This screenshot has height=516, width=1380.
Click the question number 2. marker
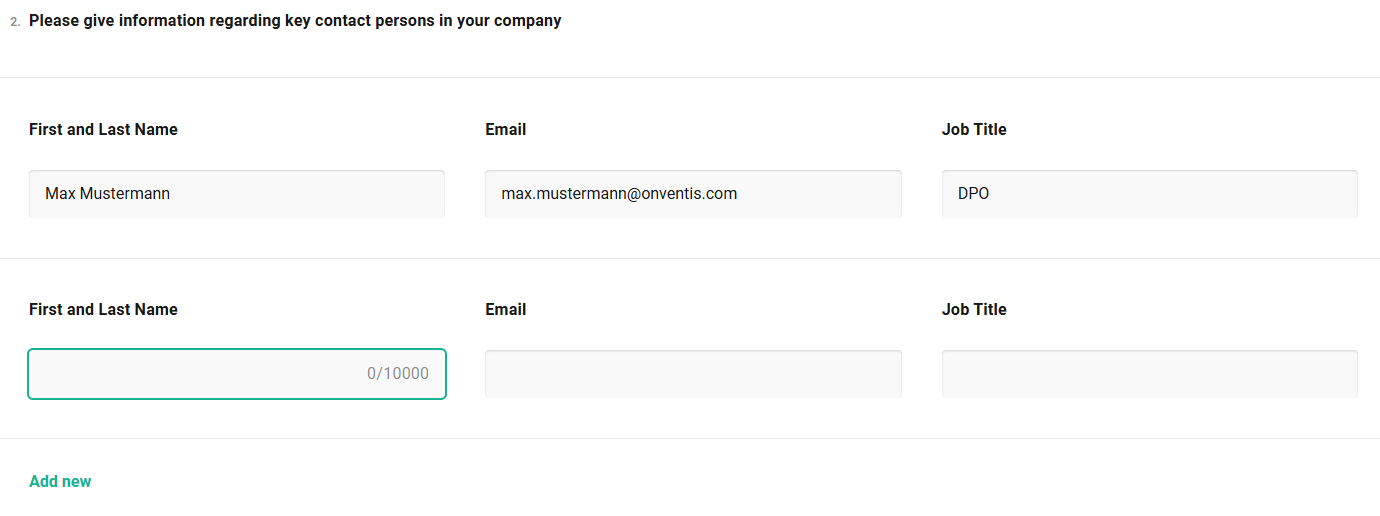click(x=15, y=21)
